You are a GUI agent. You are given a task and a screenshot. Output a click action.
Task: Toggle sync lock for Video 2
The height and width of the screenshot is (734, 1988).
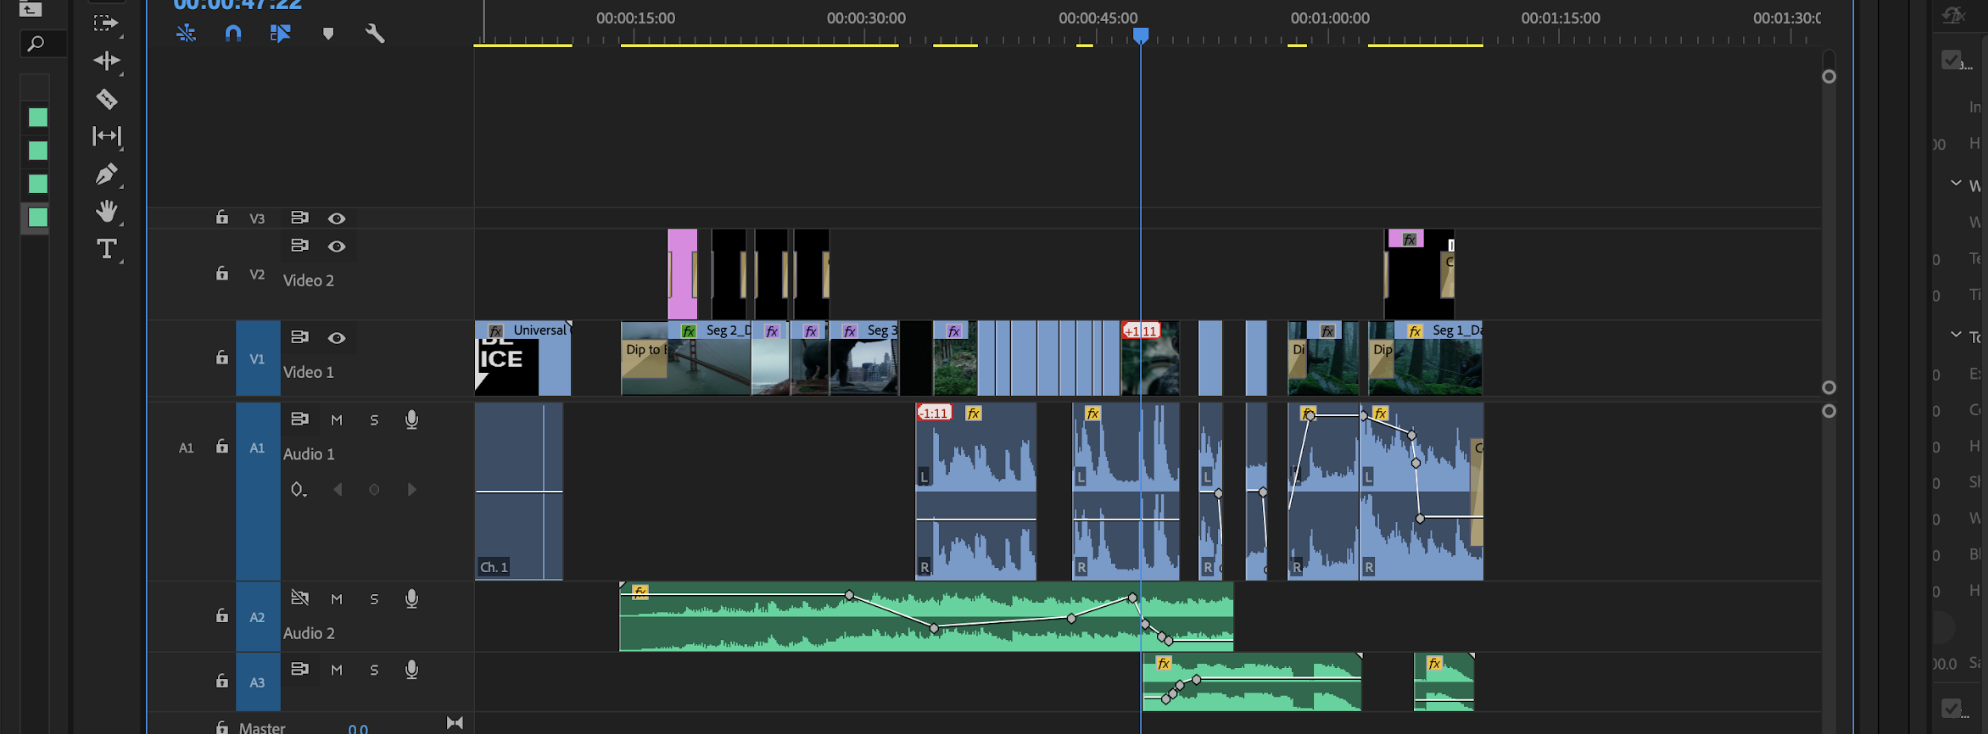(299, 245)
